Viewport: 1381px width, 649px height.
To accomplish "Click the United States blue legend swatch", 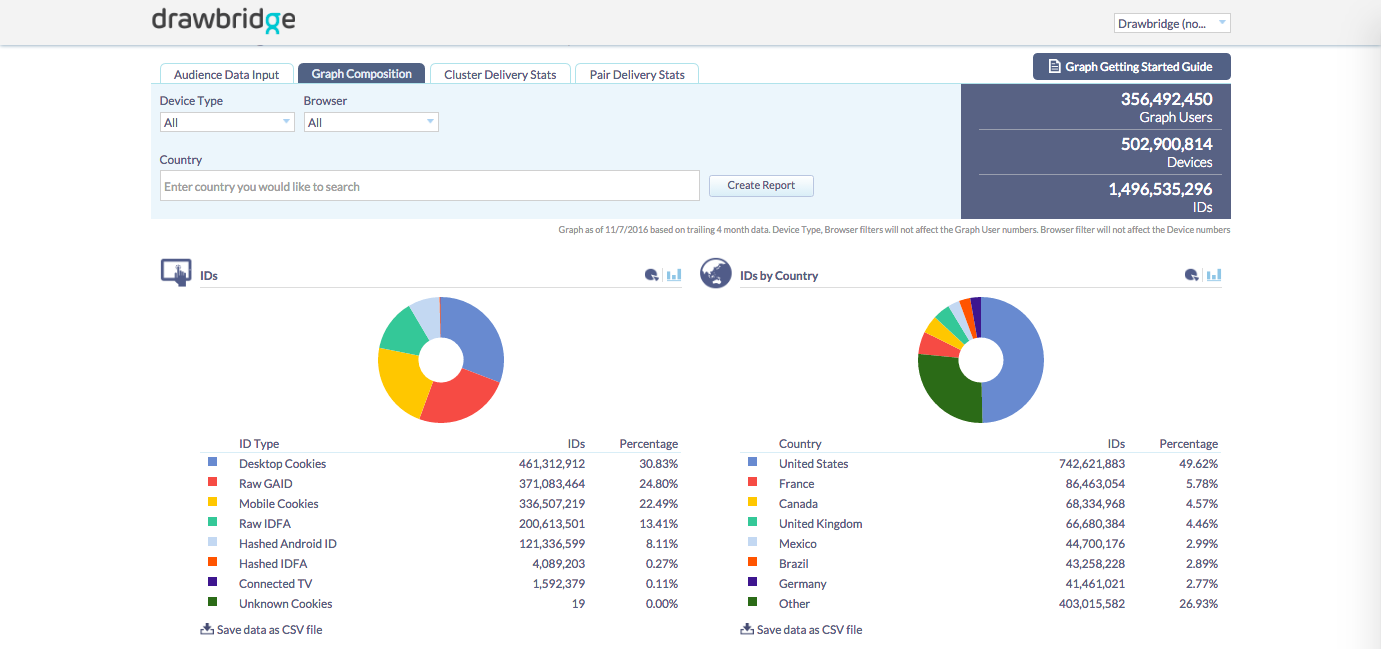I will [753, 462].
